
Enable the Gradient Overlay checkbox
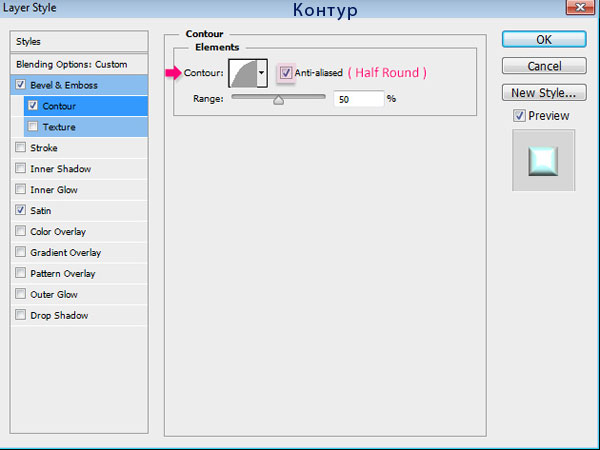click(x=21, y=251)
